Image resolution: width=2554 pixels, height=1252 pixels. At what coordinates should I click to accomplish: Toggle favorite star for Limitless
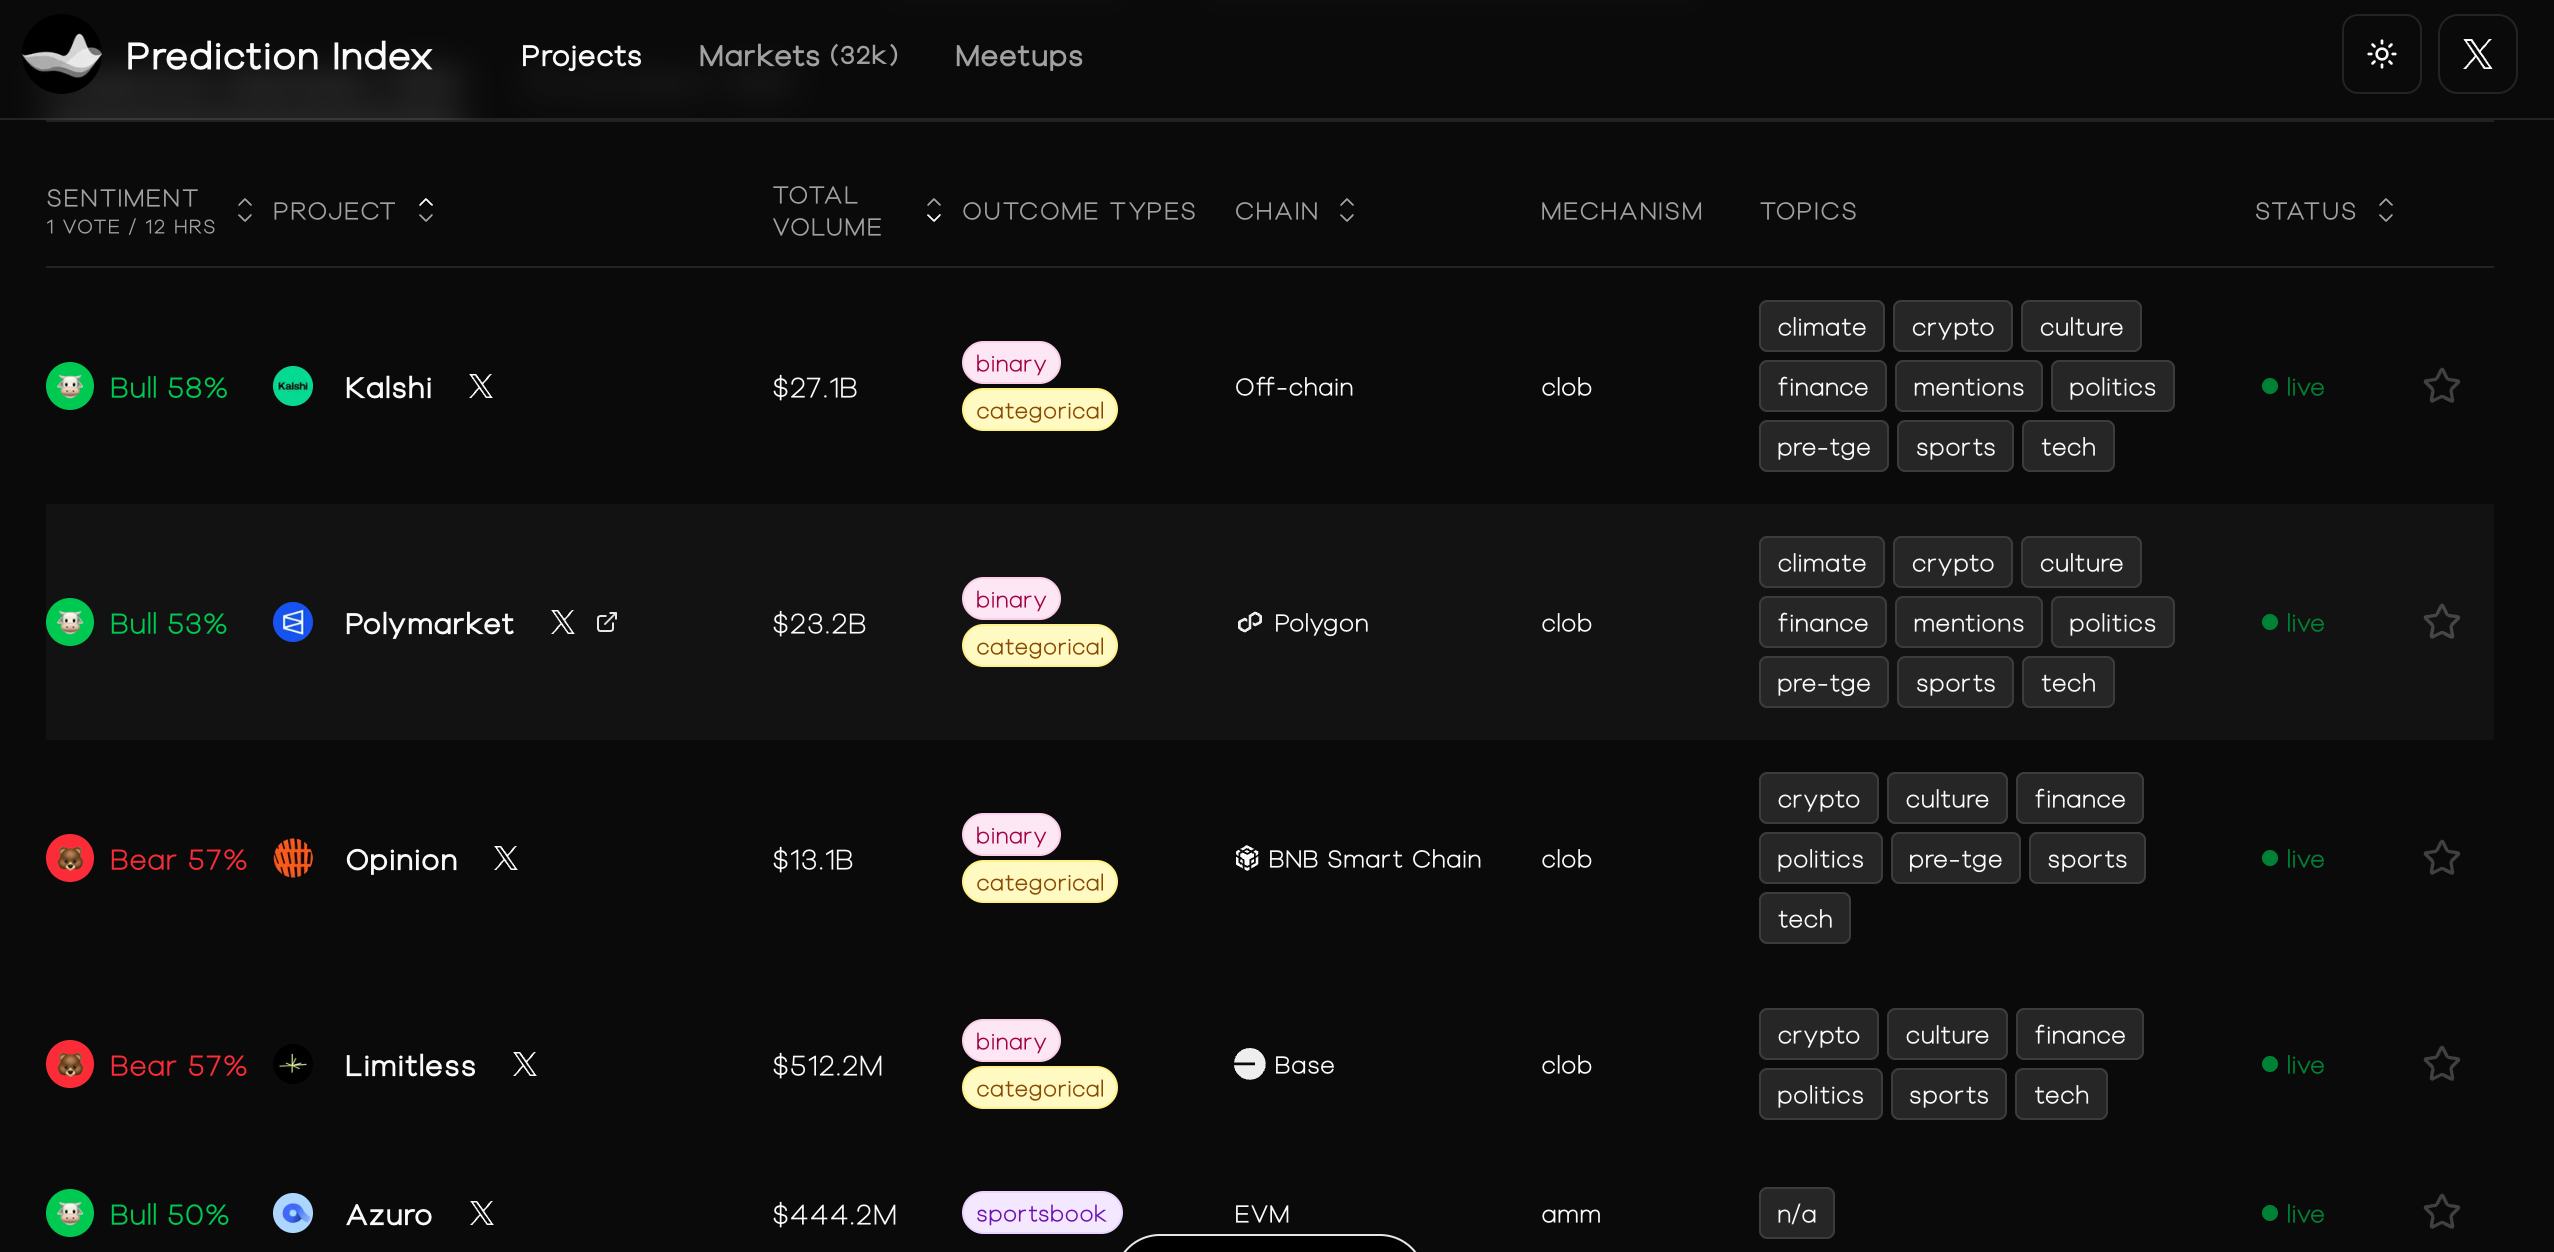[x=2441, y=1065]
